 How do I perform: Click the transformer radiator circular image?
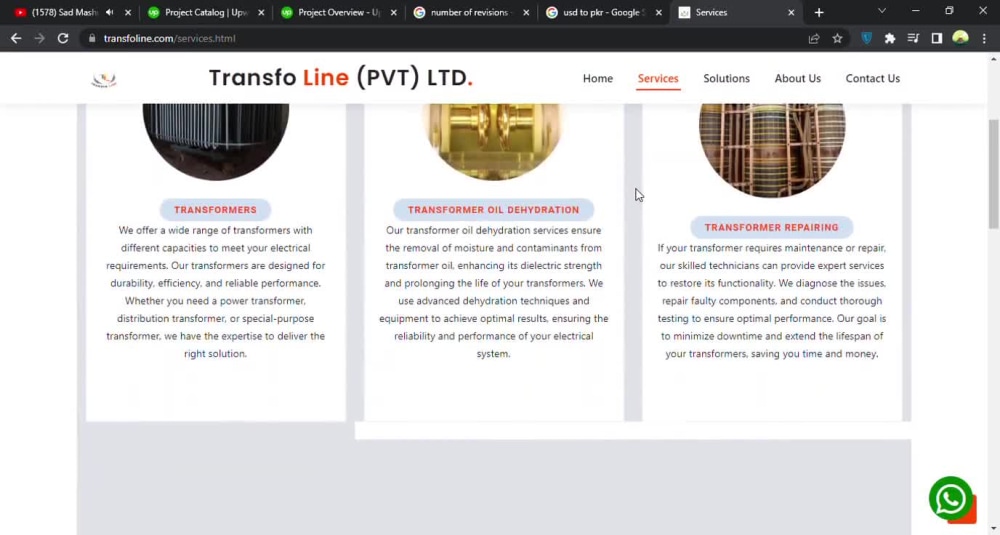216,142
